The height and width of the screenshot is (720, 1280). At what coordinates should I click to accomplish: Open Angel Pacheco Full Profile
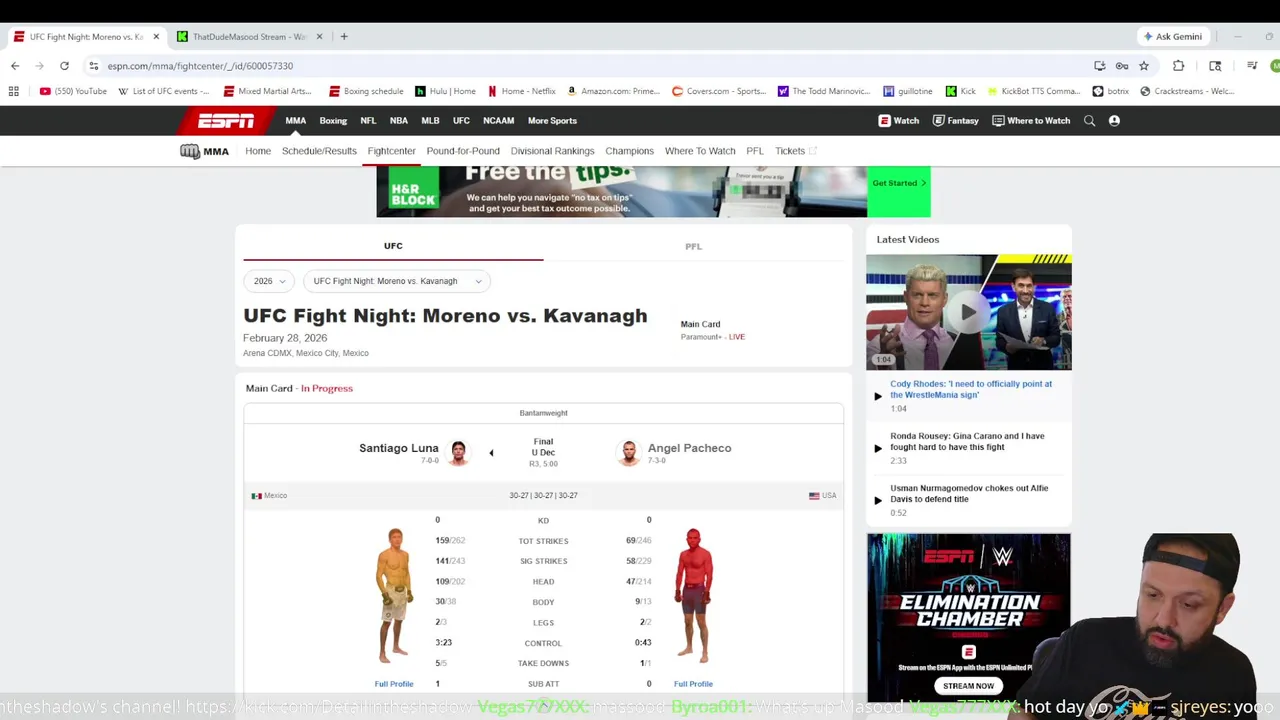click(693, 684)
